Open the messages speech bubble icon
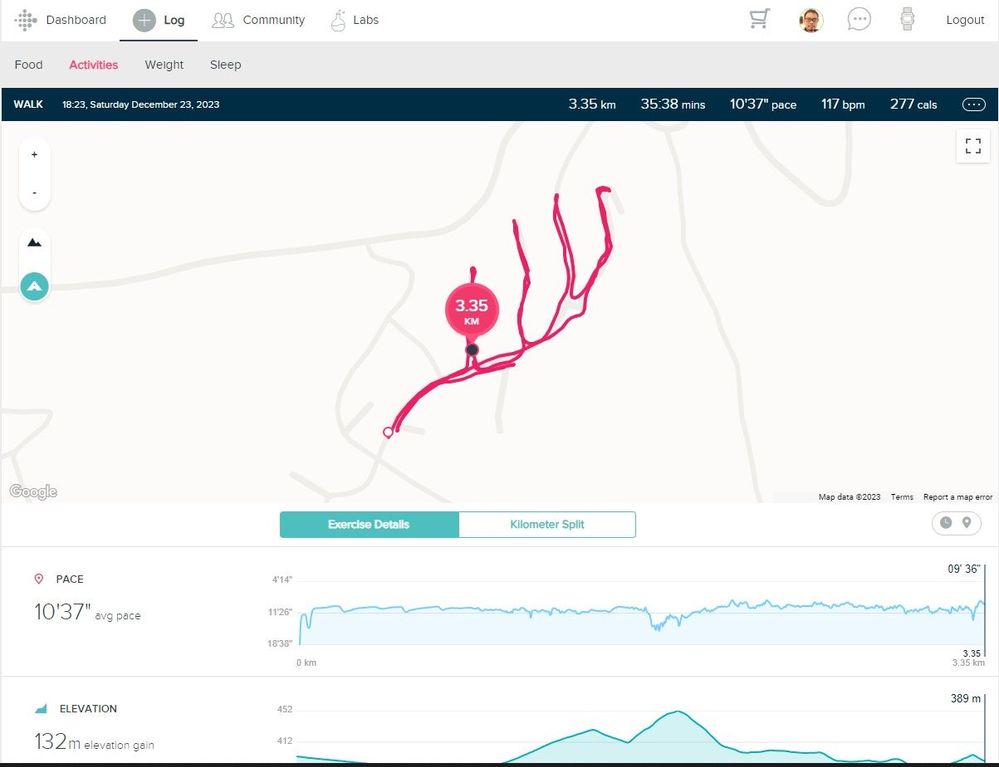999x767 pixels. (x=859, y=20)
